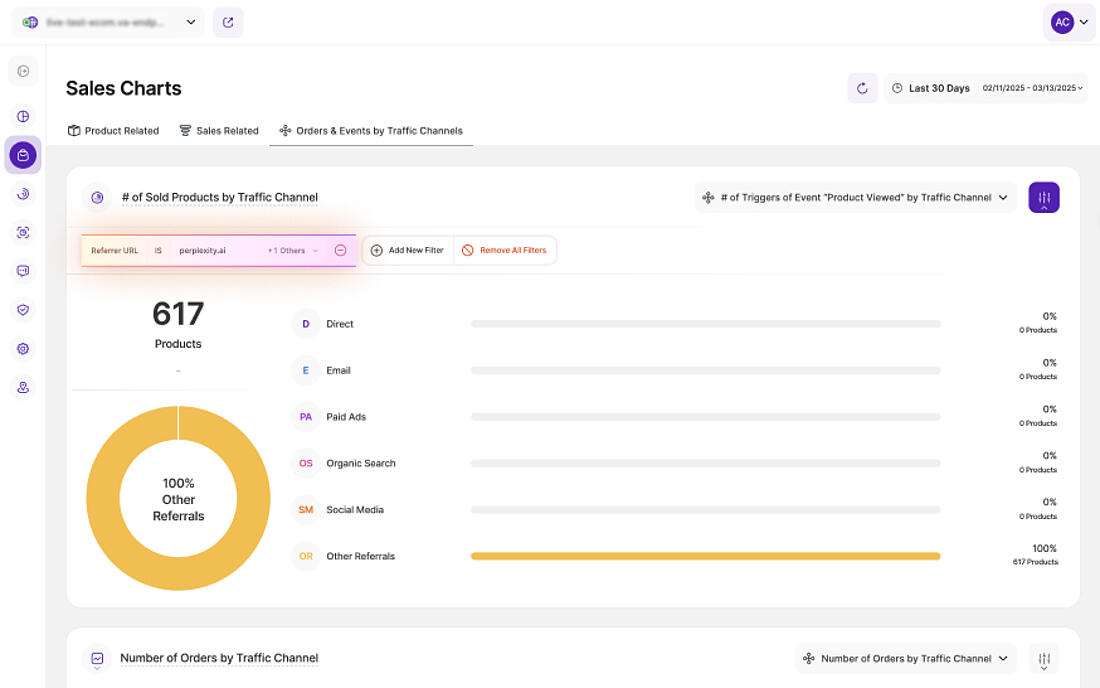Click the Social Media SM badge
This screenshot has height=688, width=1100.
point(306,510)
